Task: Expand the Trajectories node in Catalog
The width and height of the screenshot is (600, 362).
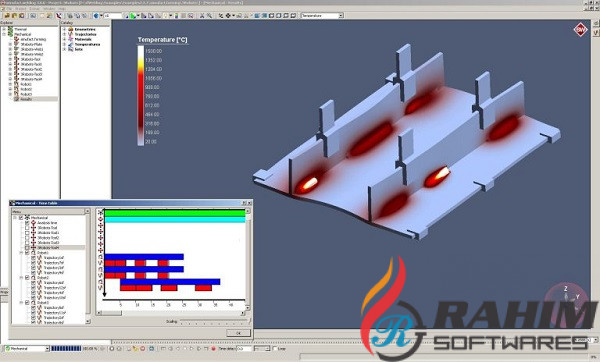Action: click(64, 34)
